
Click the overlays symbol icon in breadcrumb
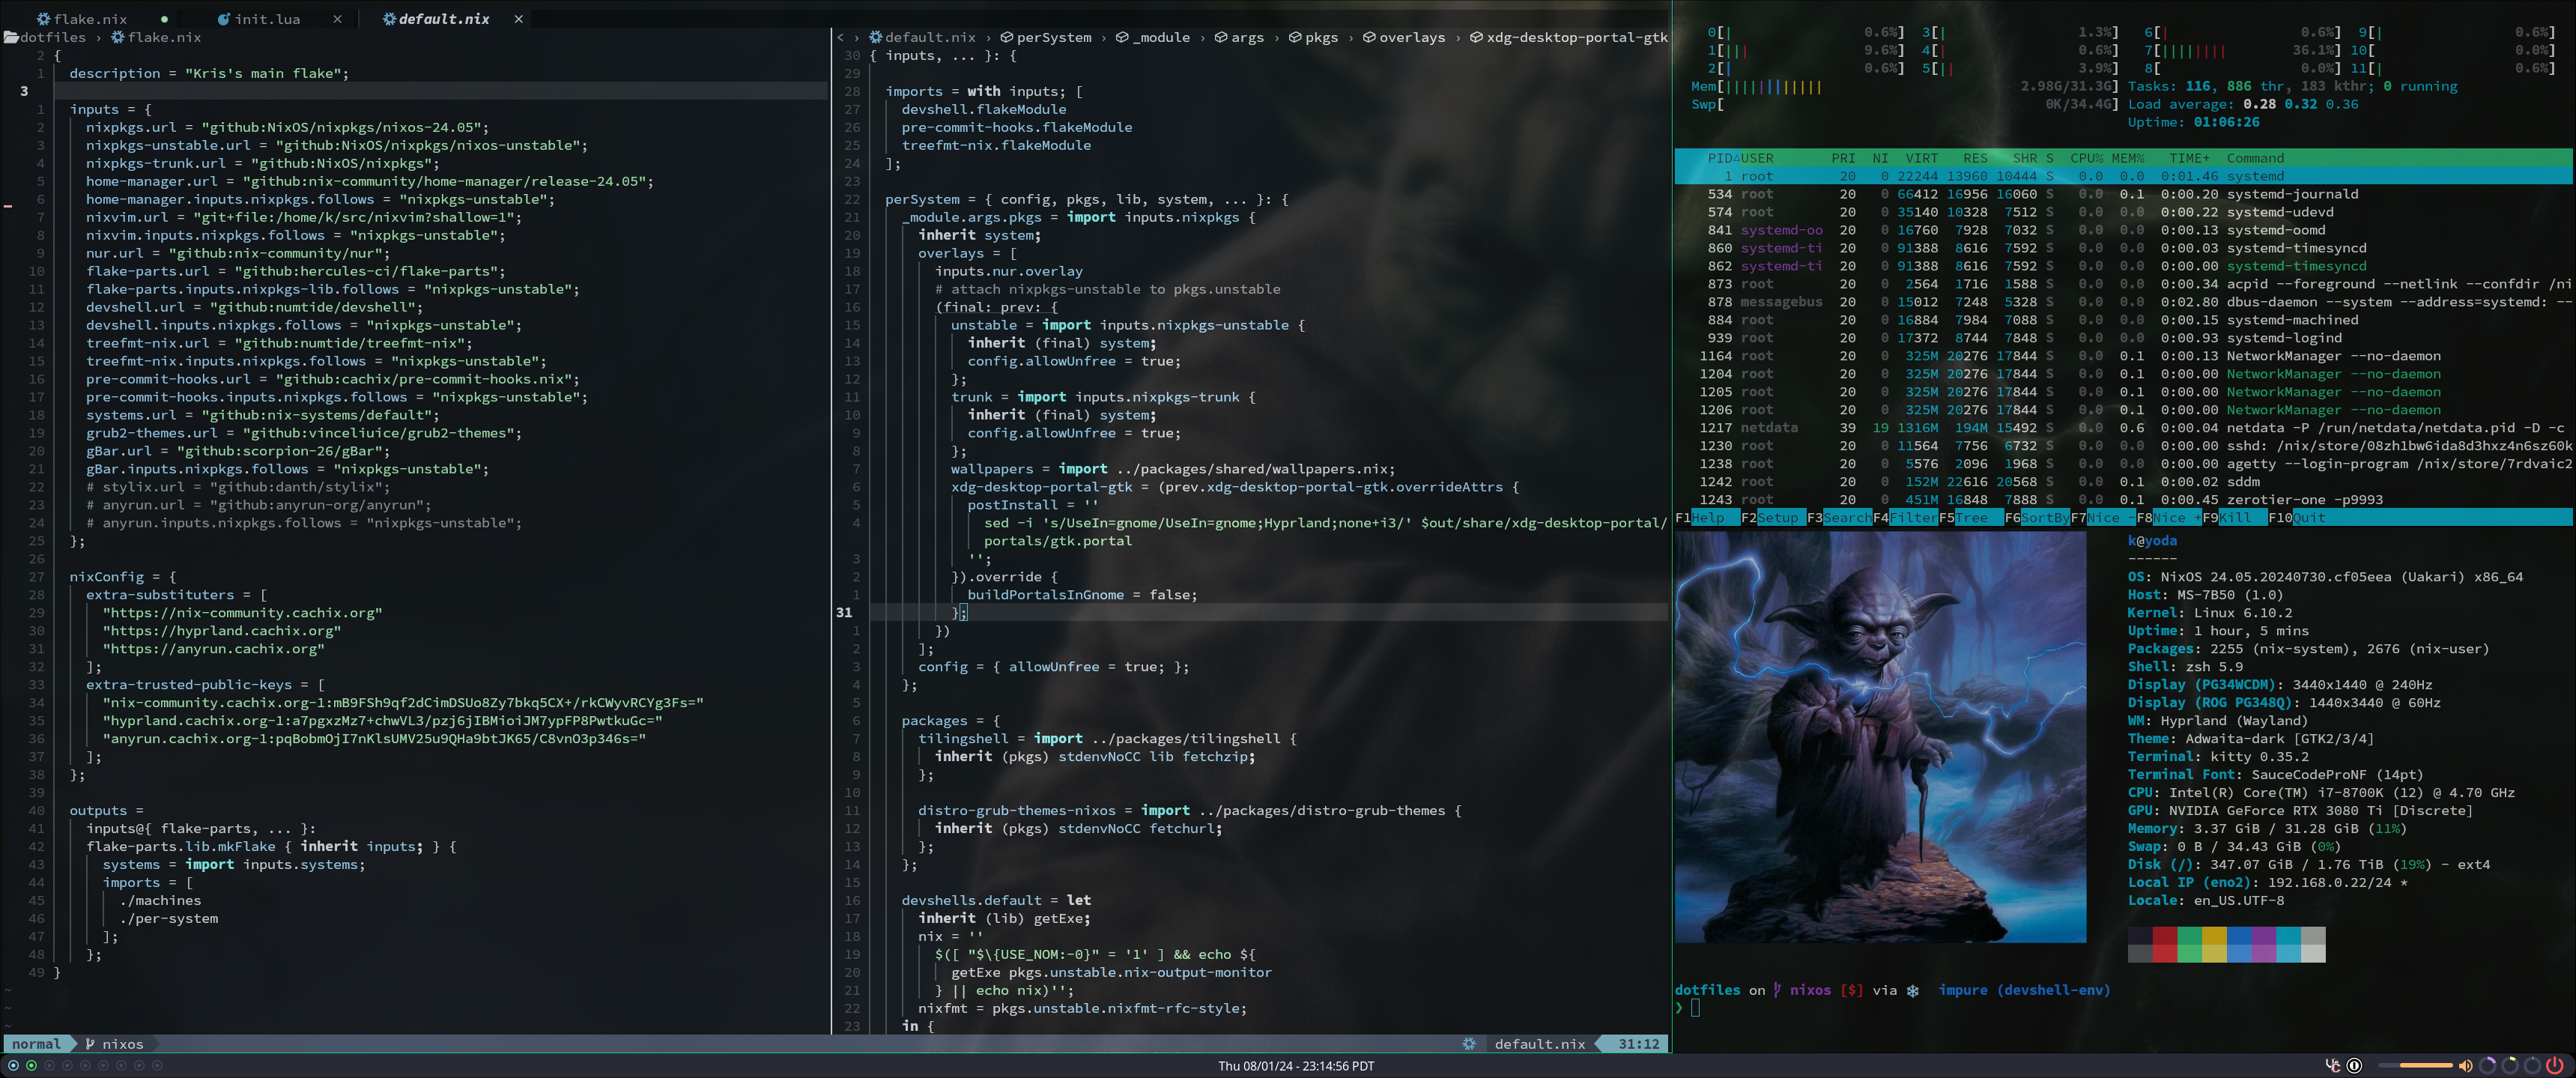tap(1369, 37)
